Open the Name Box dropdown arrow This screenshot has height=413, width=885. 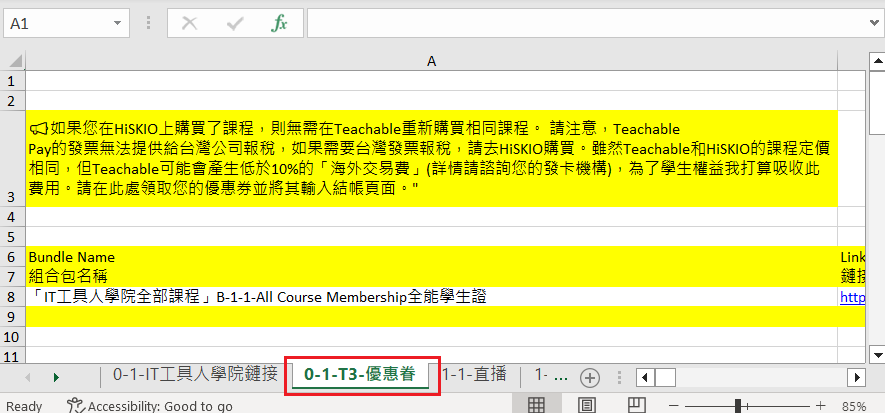click(117, 23)
